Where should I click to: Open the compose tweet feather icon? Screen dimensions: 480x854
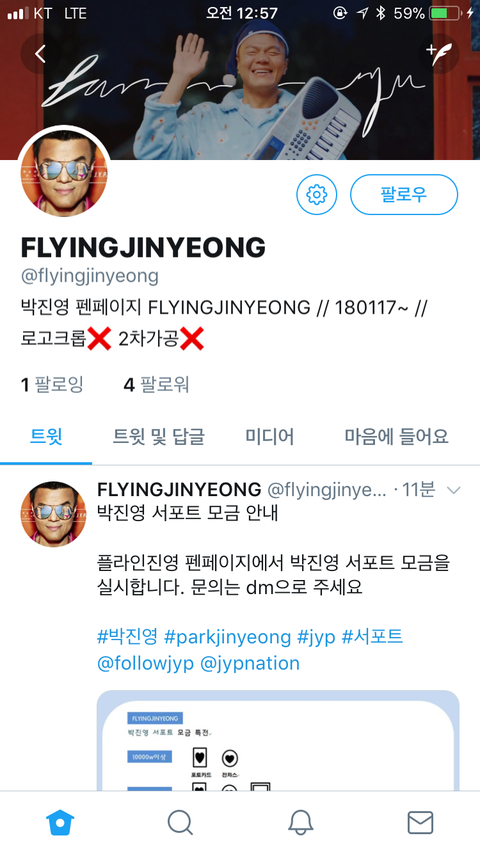click(x=439, y=53)
